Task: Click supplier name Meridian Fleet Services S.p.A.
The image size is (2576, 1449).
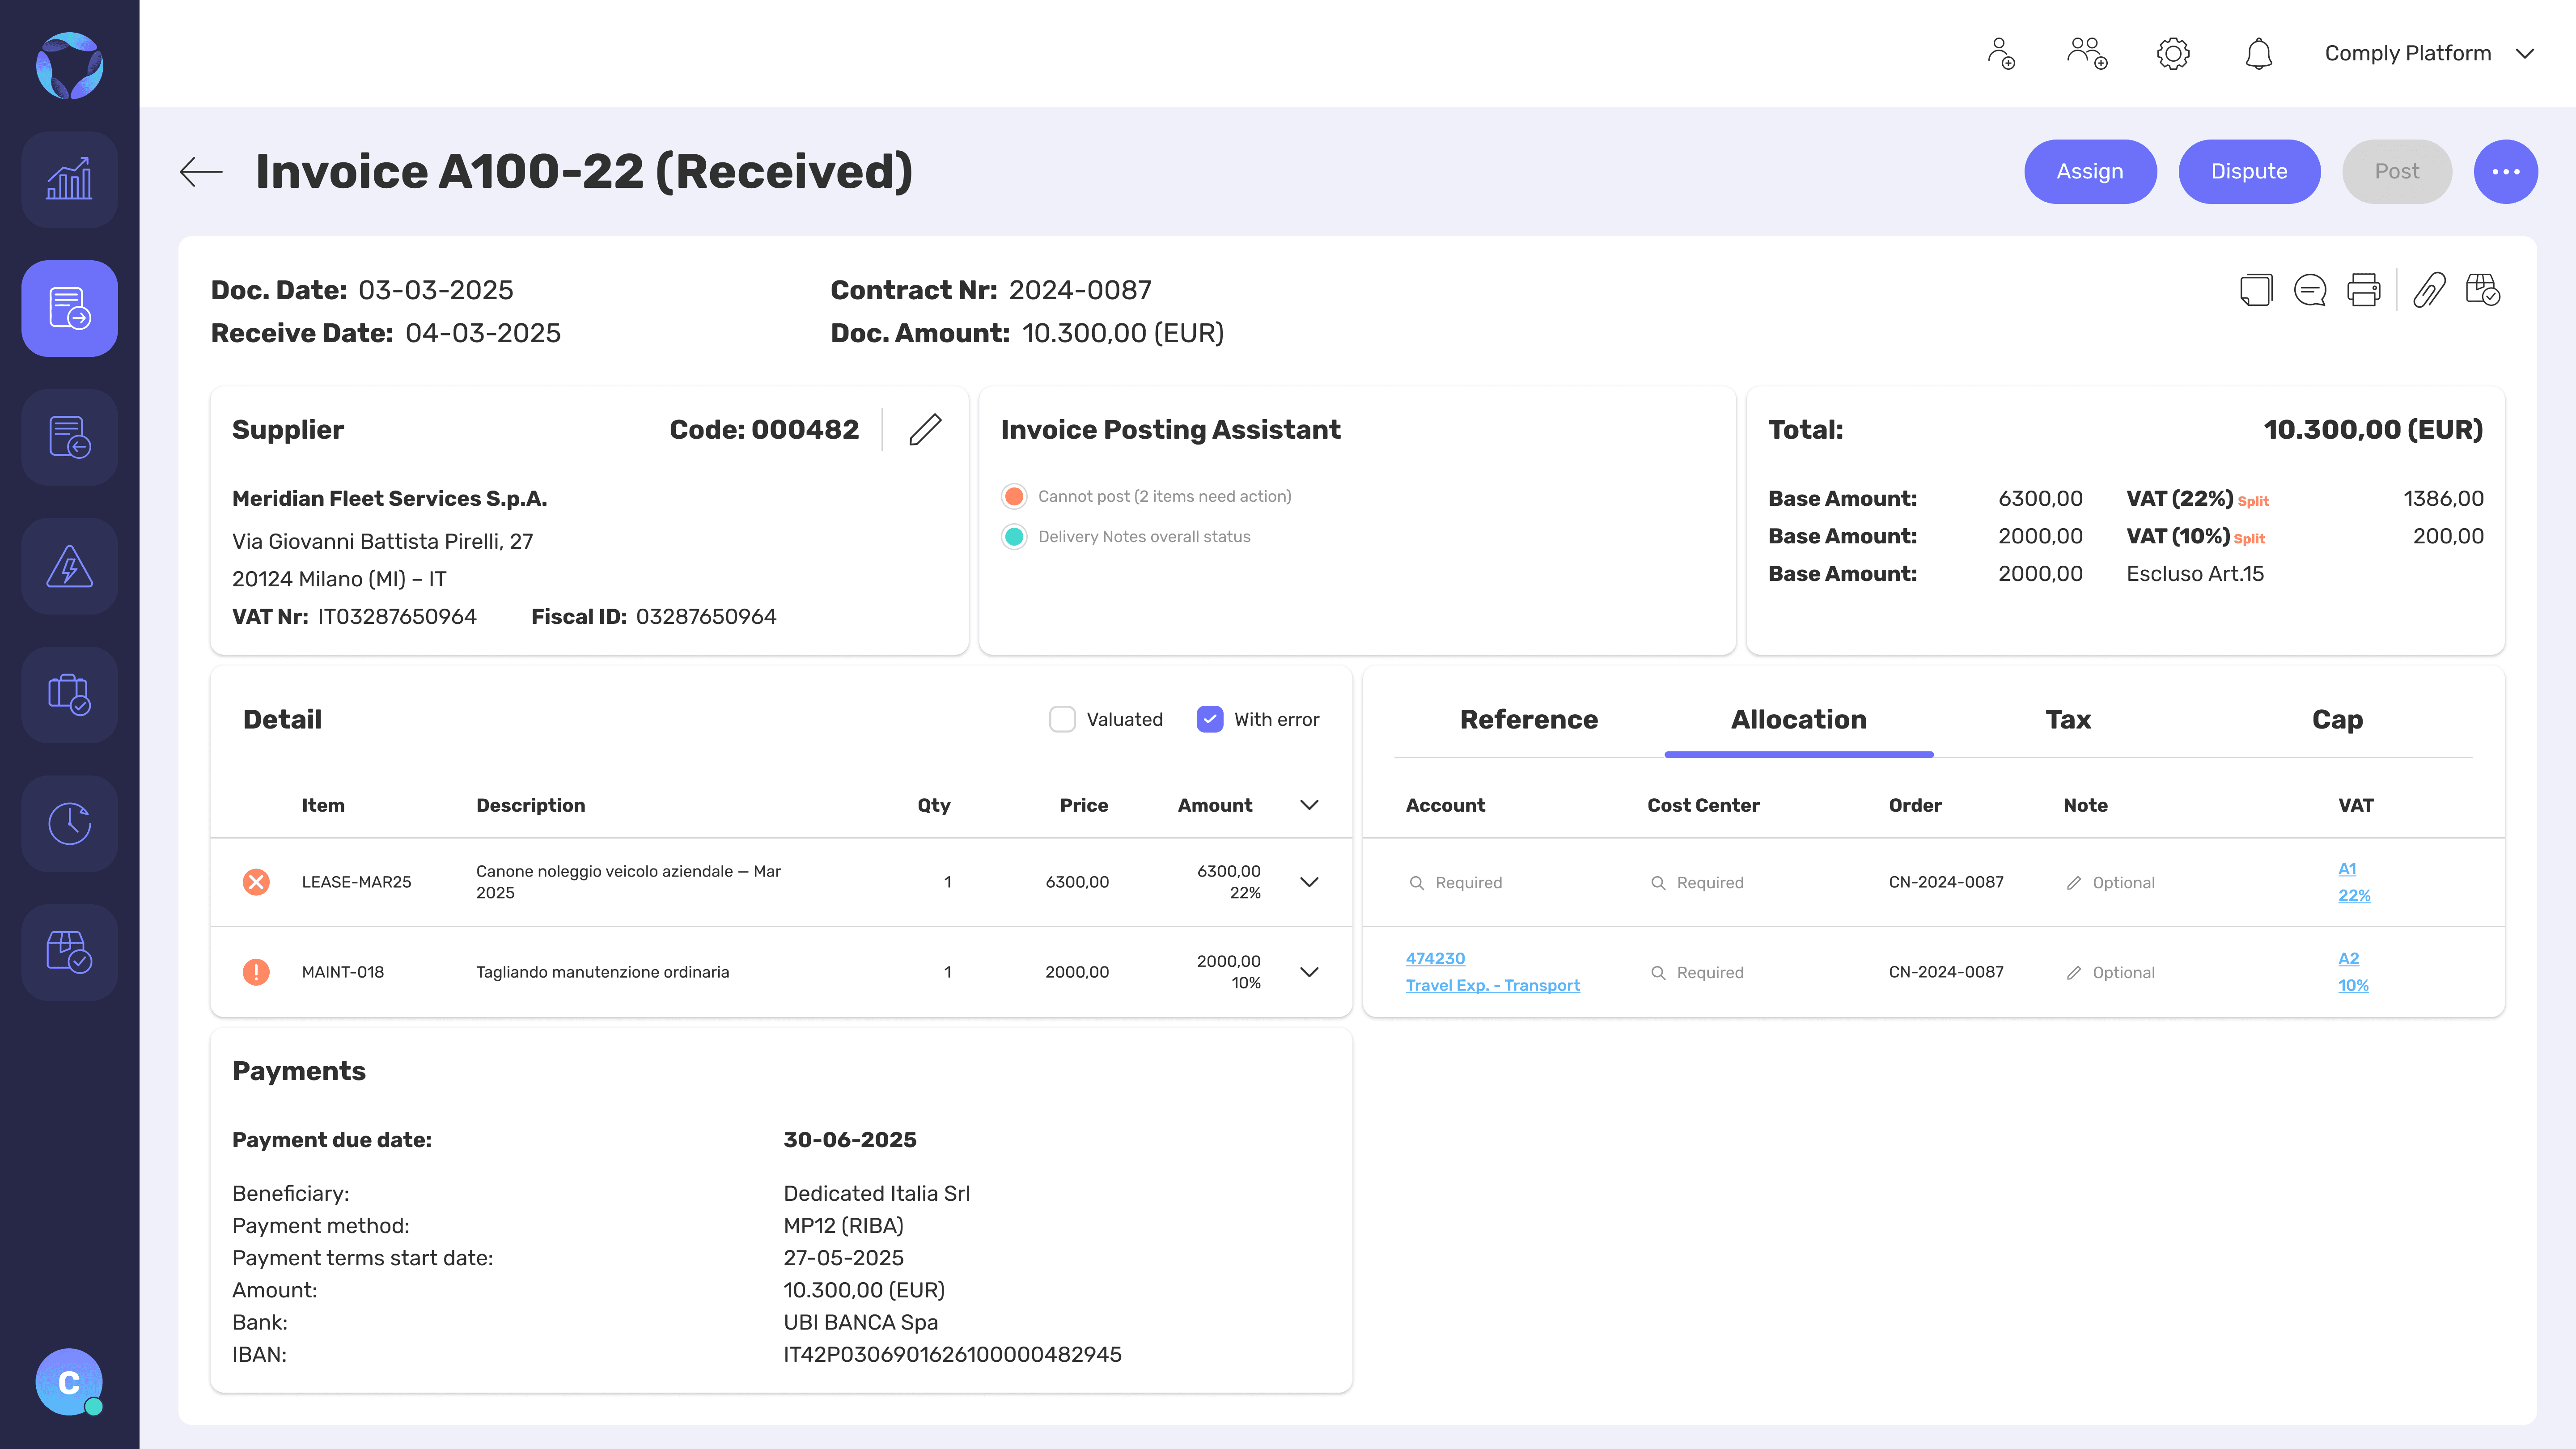Action: click(389, 498)
